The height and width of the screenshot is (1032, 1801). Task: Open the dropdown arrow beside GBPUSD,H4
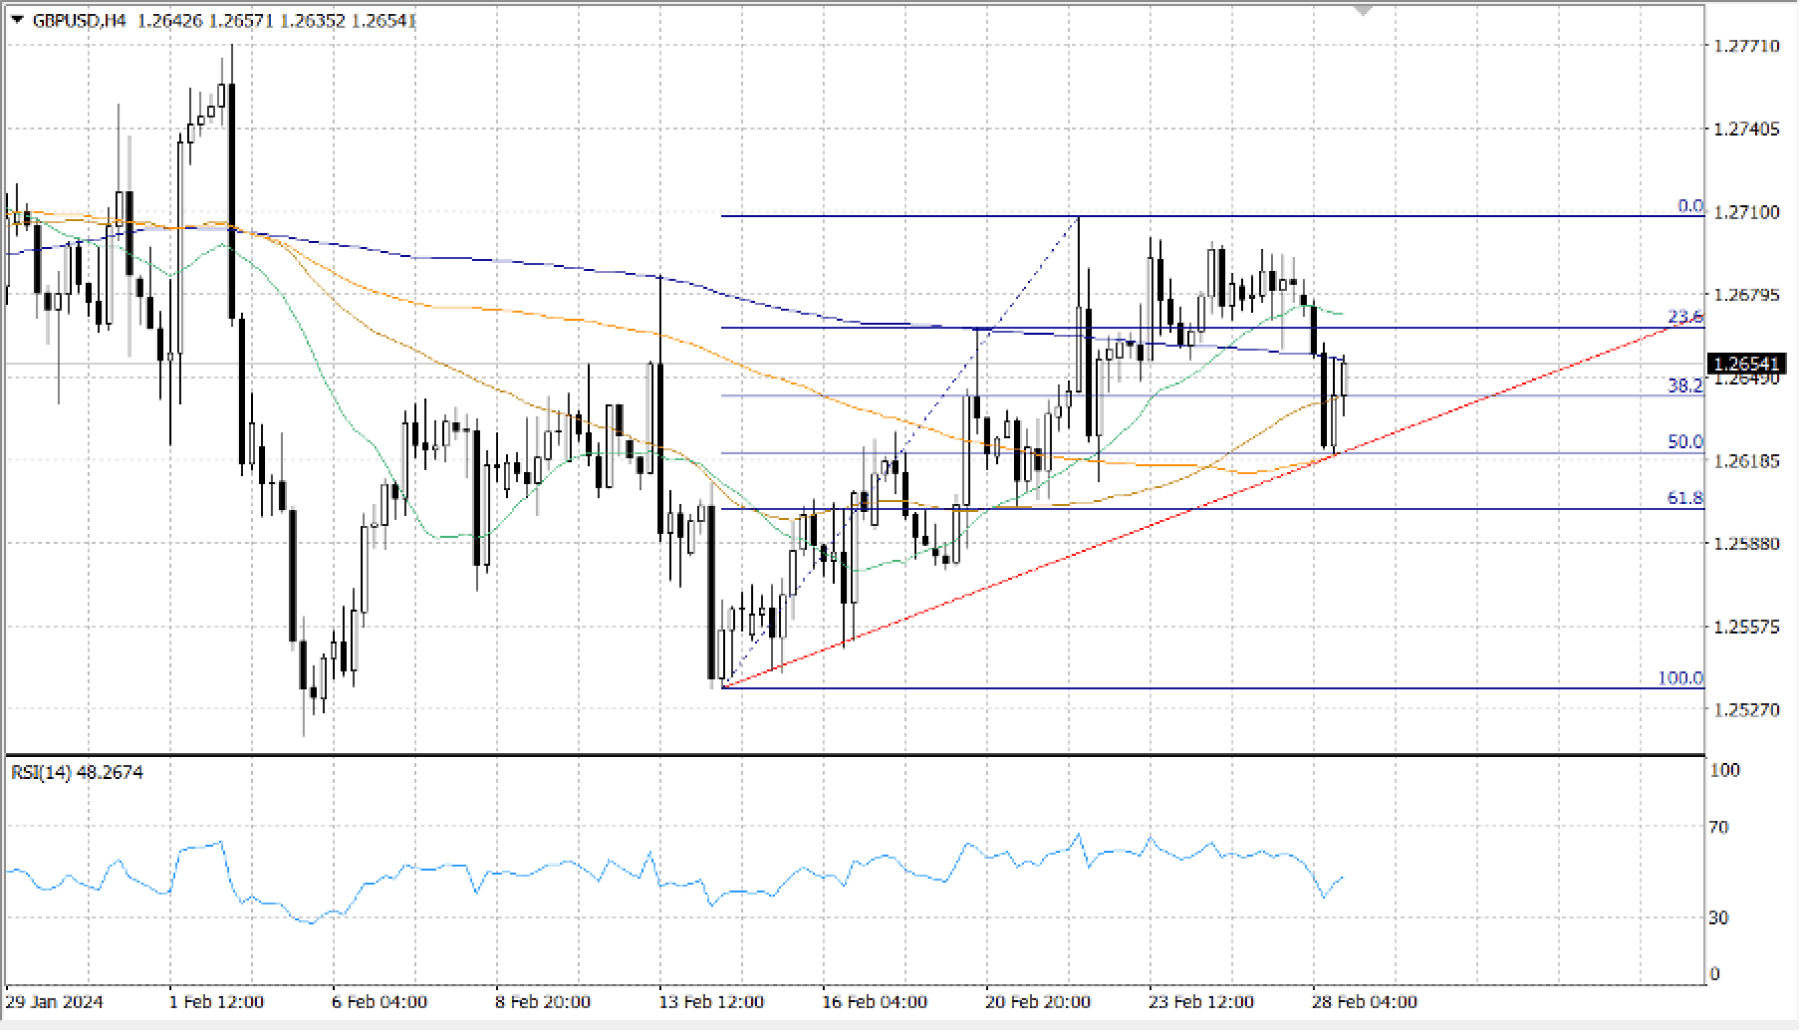[x=17, y=20]
